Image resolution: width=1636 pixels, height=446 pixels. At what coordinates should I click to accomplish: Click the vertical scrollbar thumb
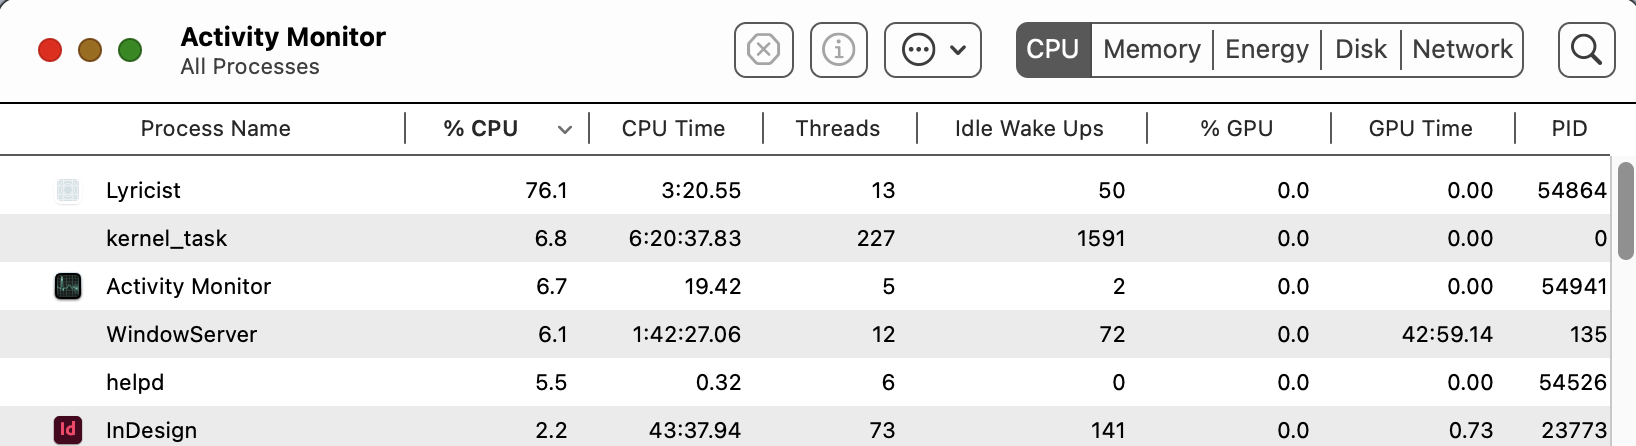tap(1626, 210)
